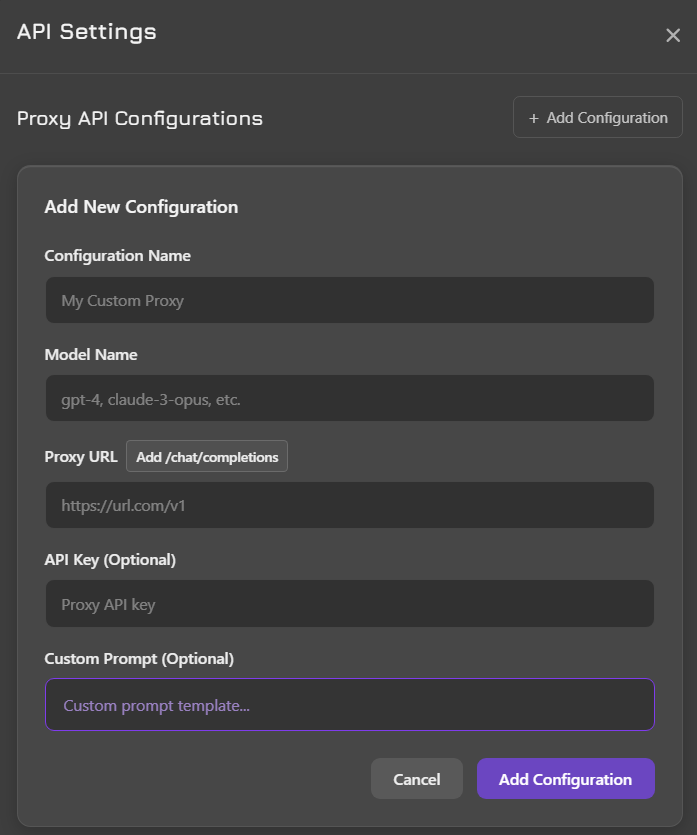Screen dimensions: 697x835
Task: Click into the Model Name field
Action: [x=349, y=399]
